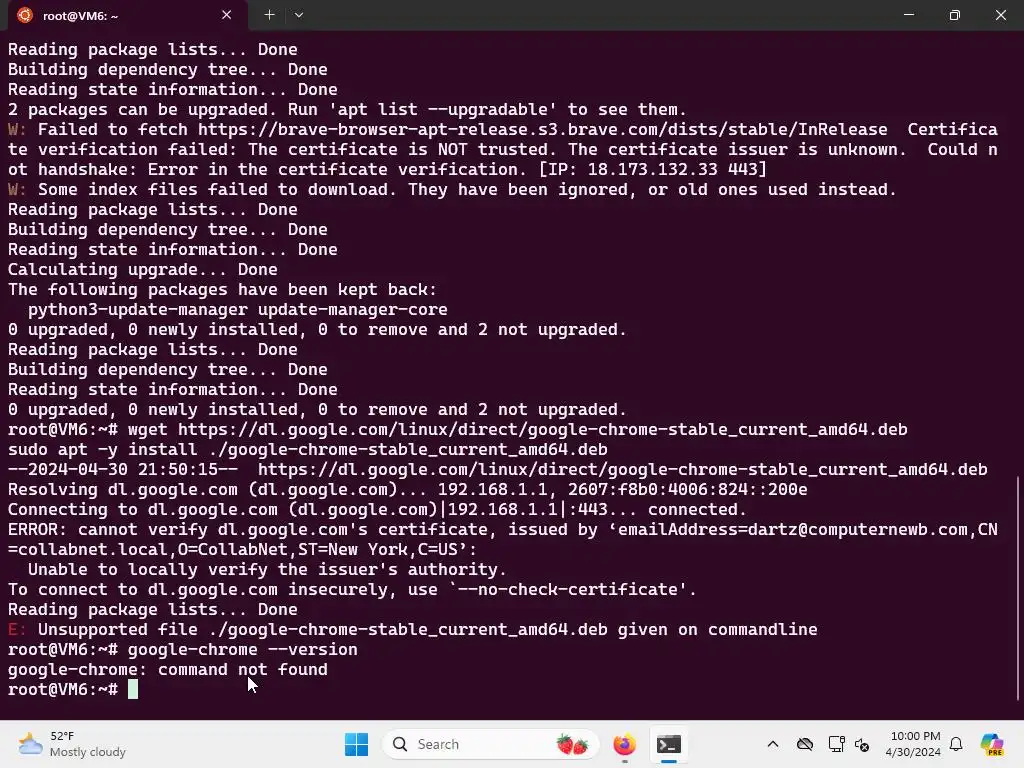Click the '--2024-04-30 21:50:15--' timestamp line

[x=498, y=469]
